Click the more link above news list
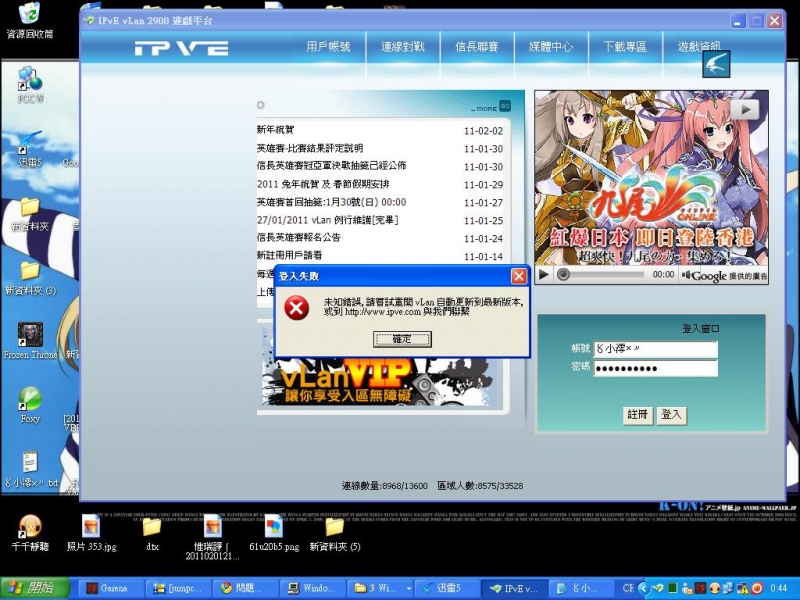This screenshot has width=800, height=600. [x=483, y=109]
